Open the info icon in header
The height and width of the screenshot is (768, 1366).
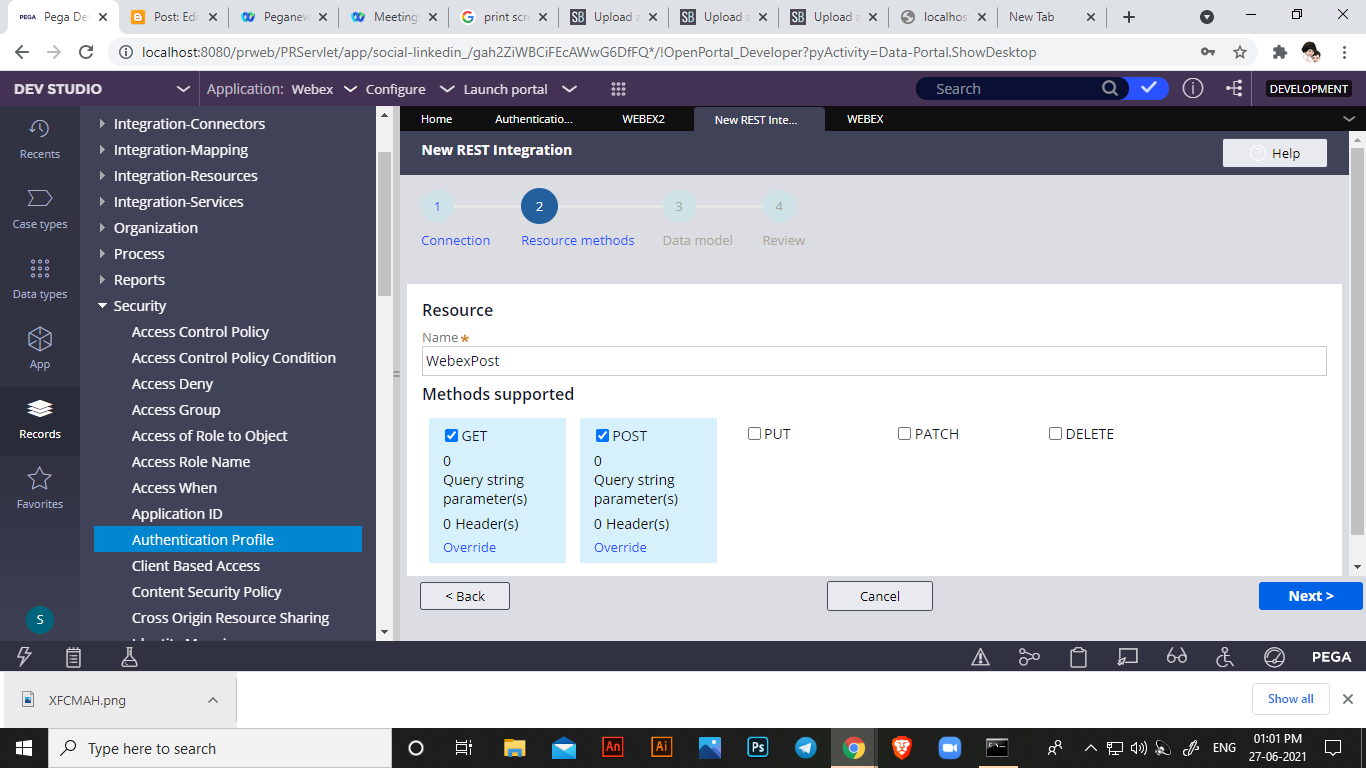[x=1193, y=88]
